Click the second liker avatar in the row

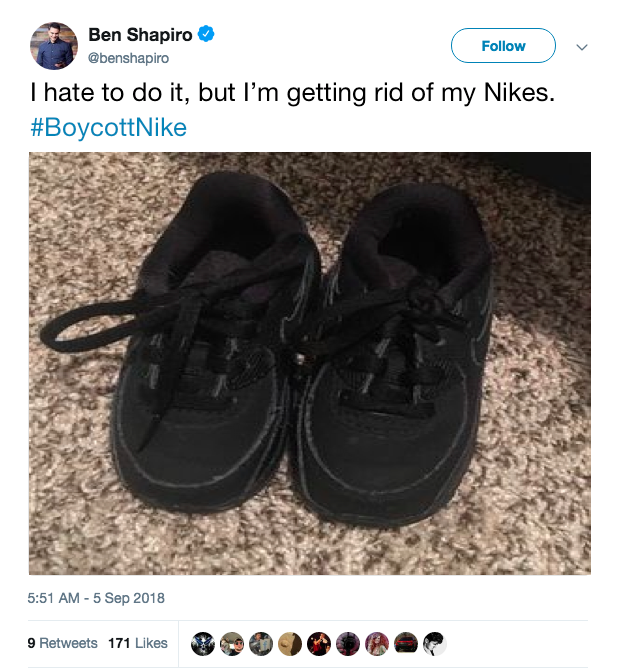pyautogui.click(x=232, y=643)
